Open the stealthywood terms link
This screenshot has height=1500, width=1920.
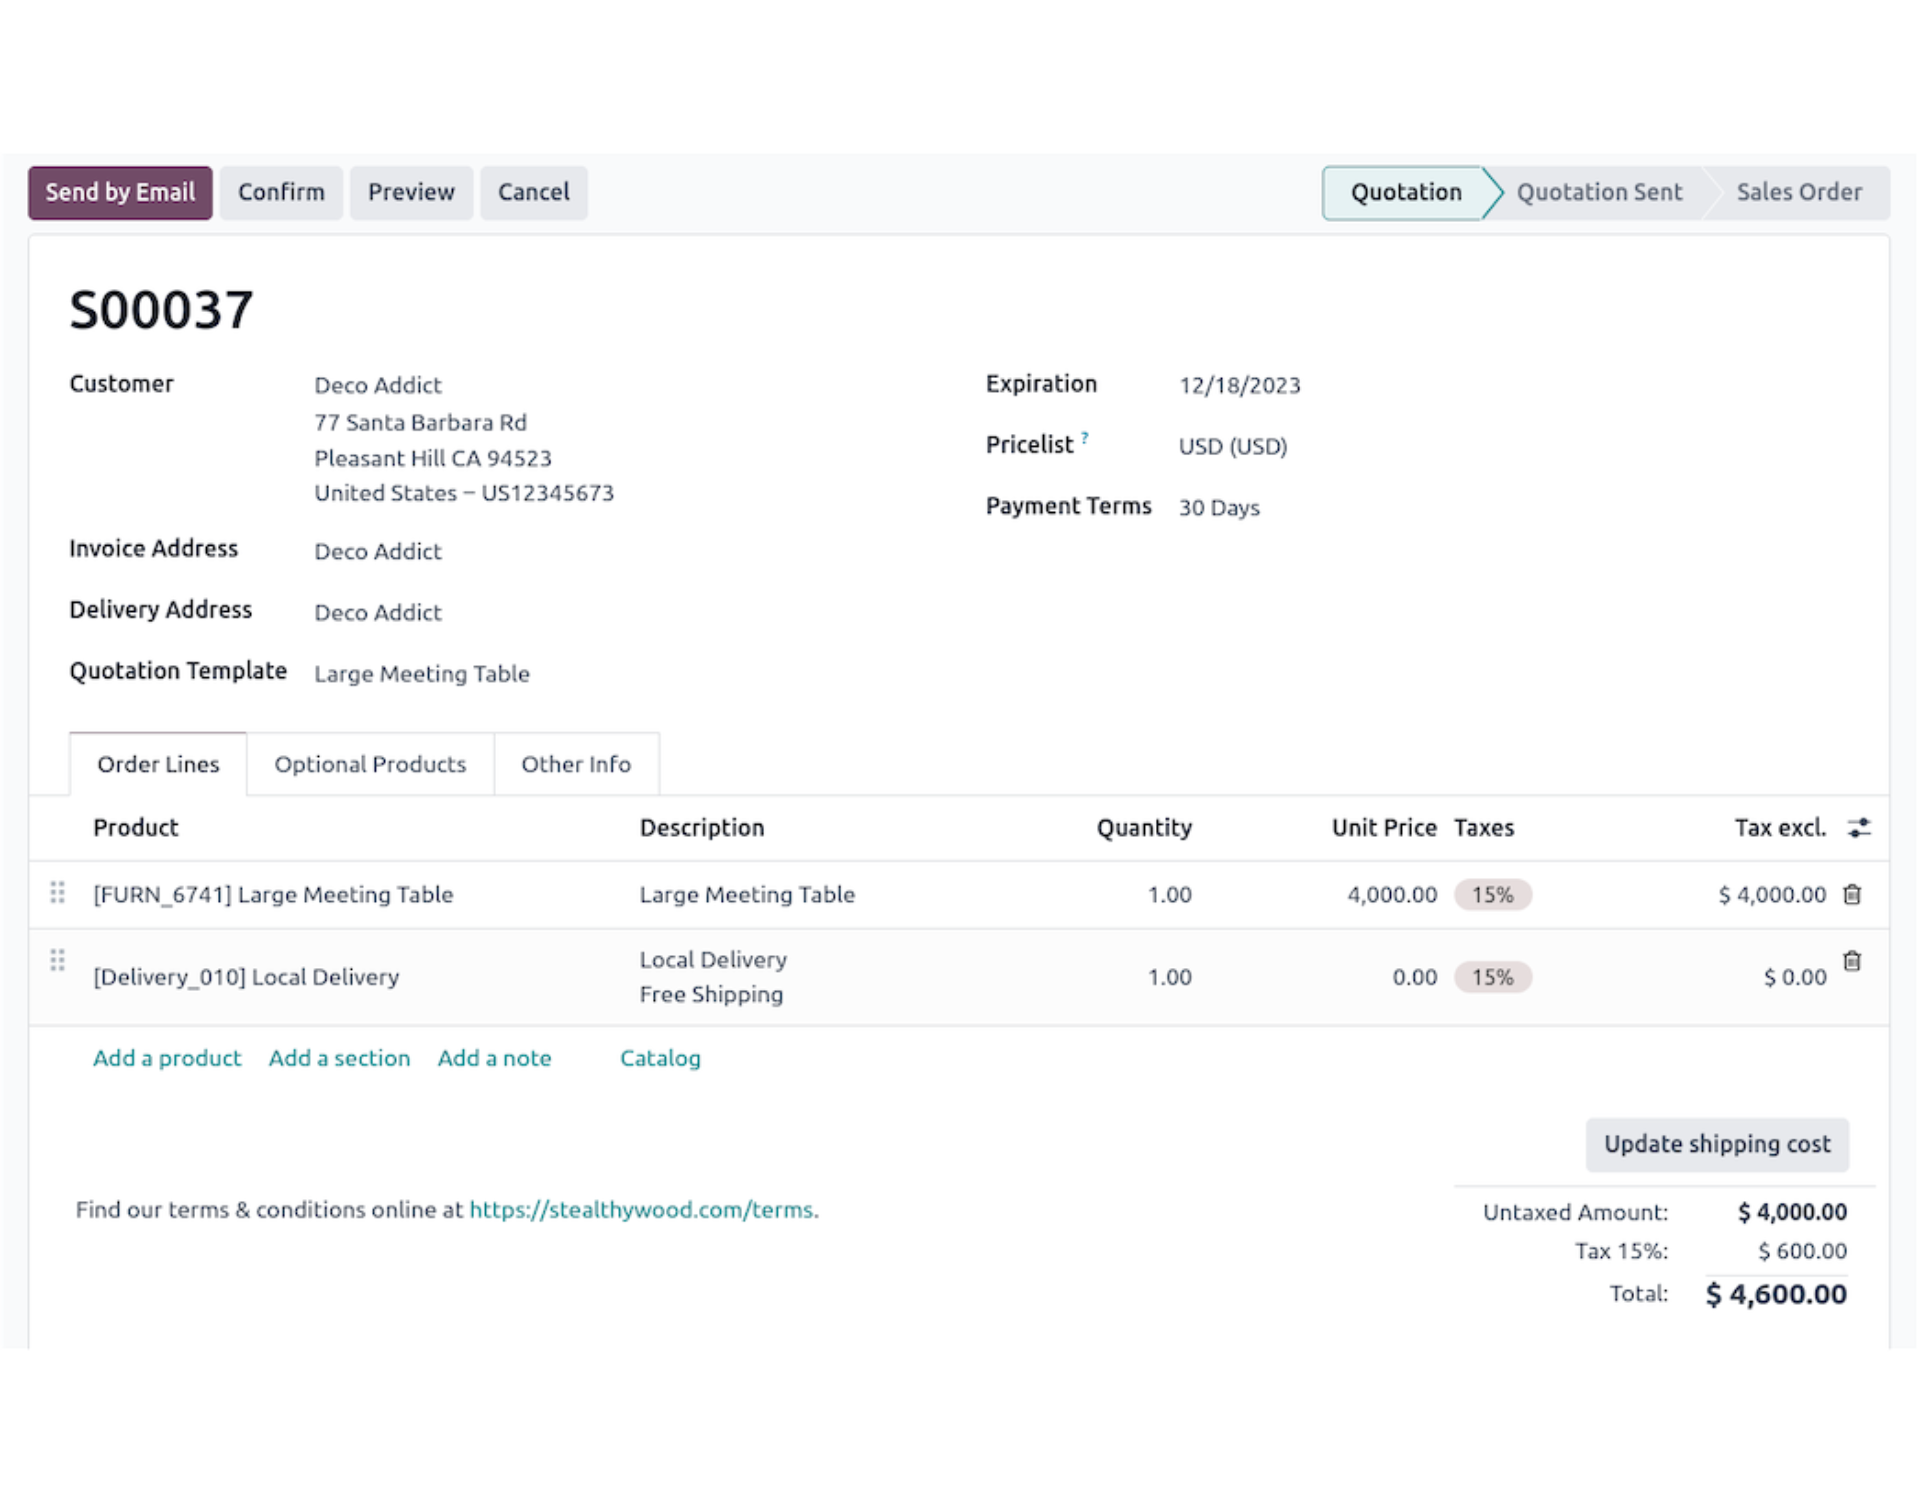641,1210
